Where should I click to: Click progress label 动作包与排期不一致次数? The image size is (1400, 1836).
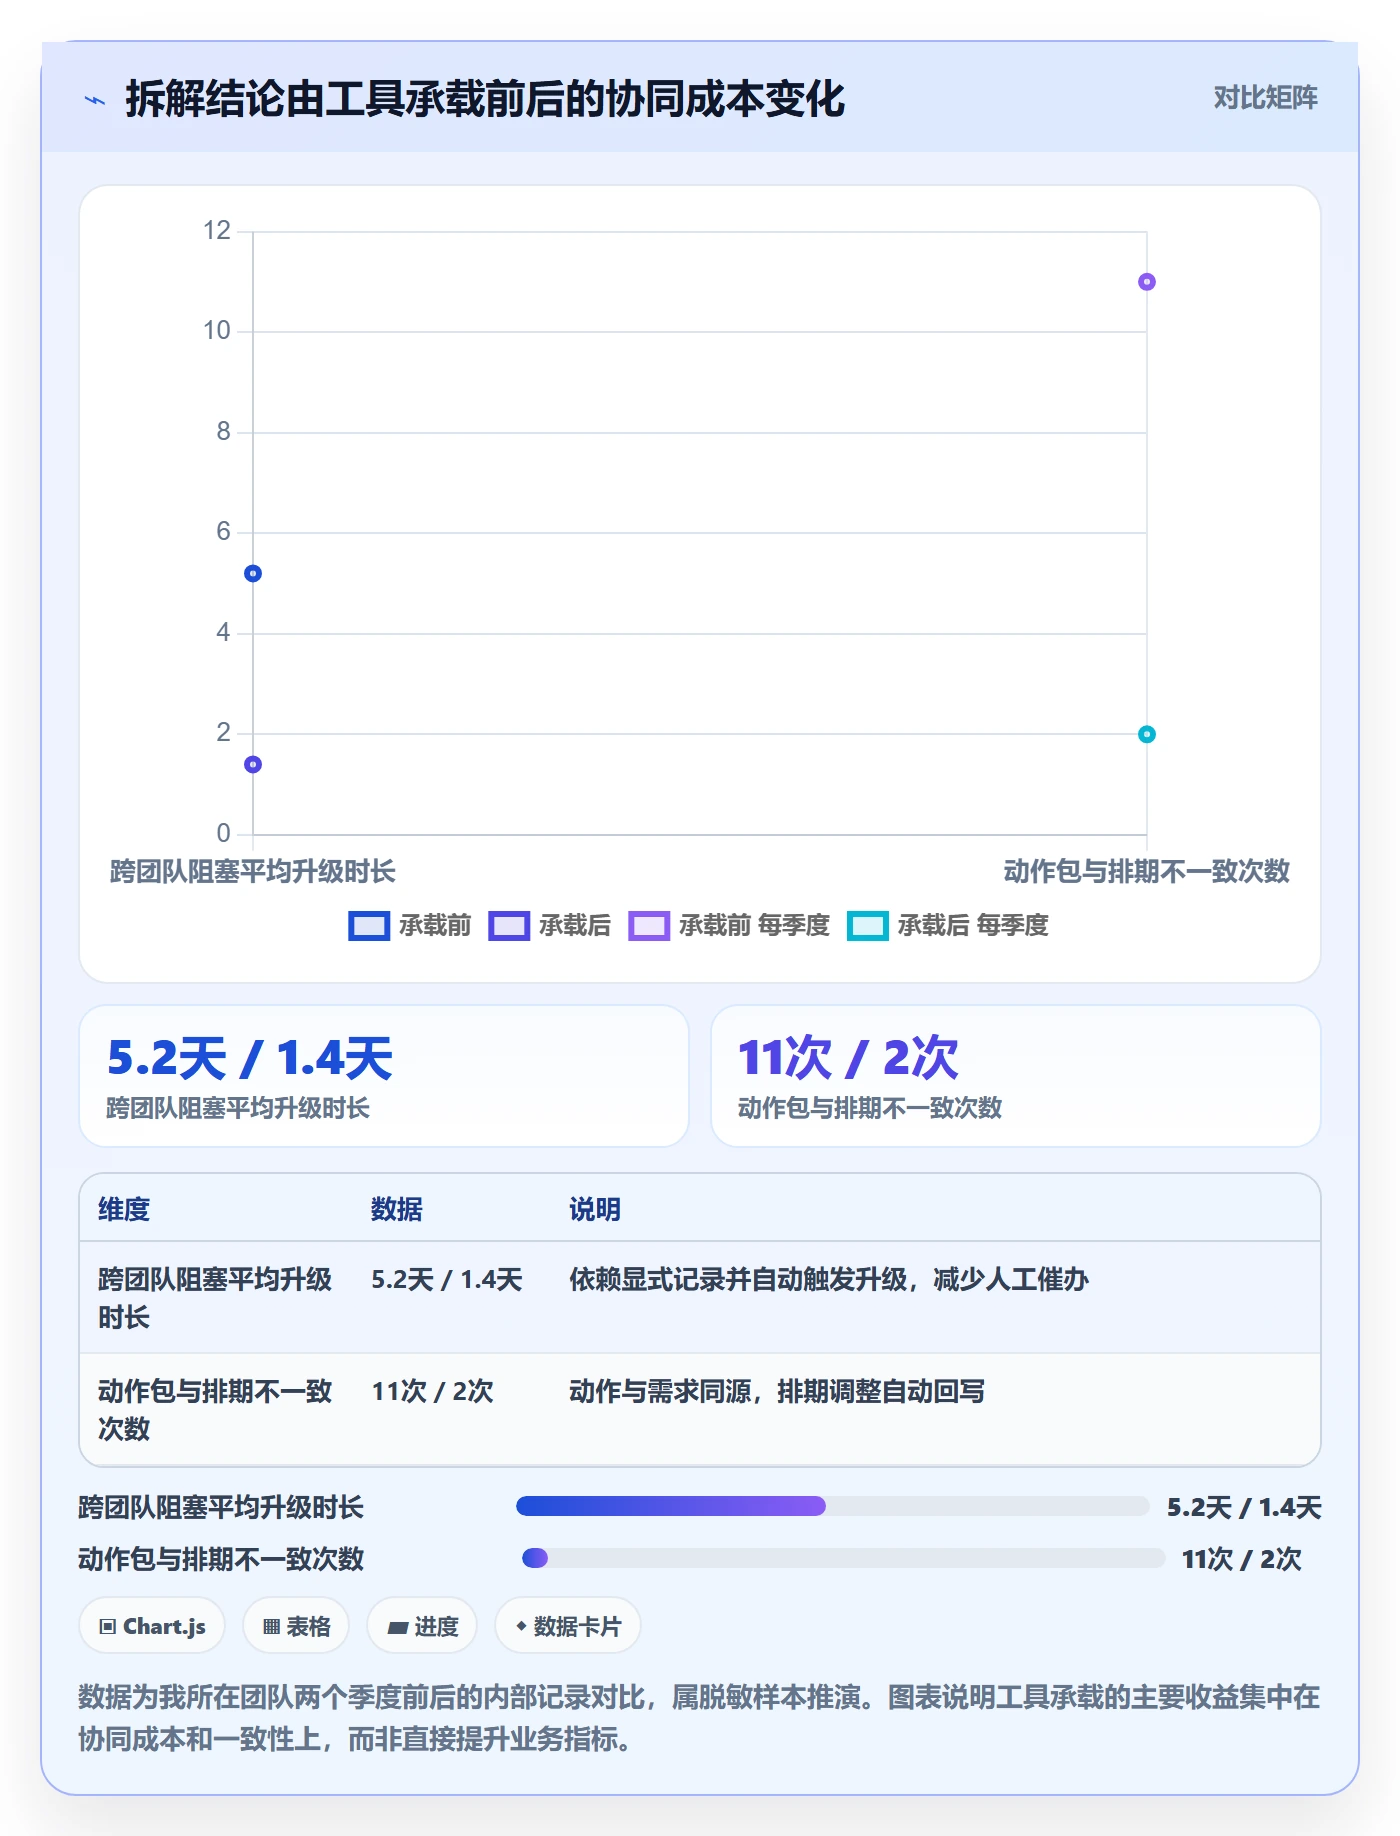click(x=221, y=1559)
